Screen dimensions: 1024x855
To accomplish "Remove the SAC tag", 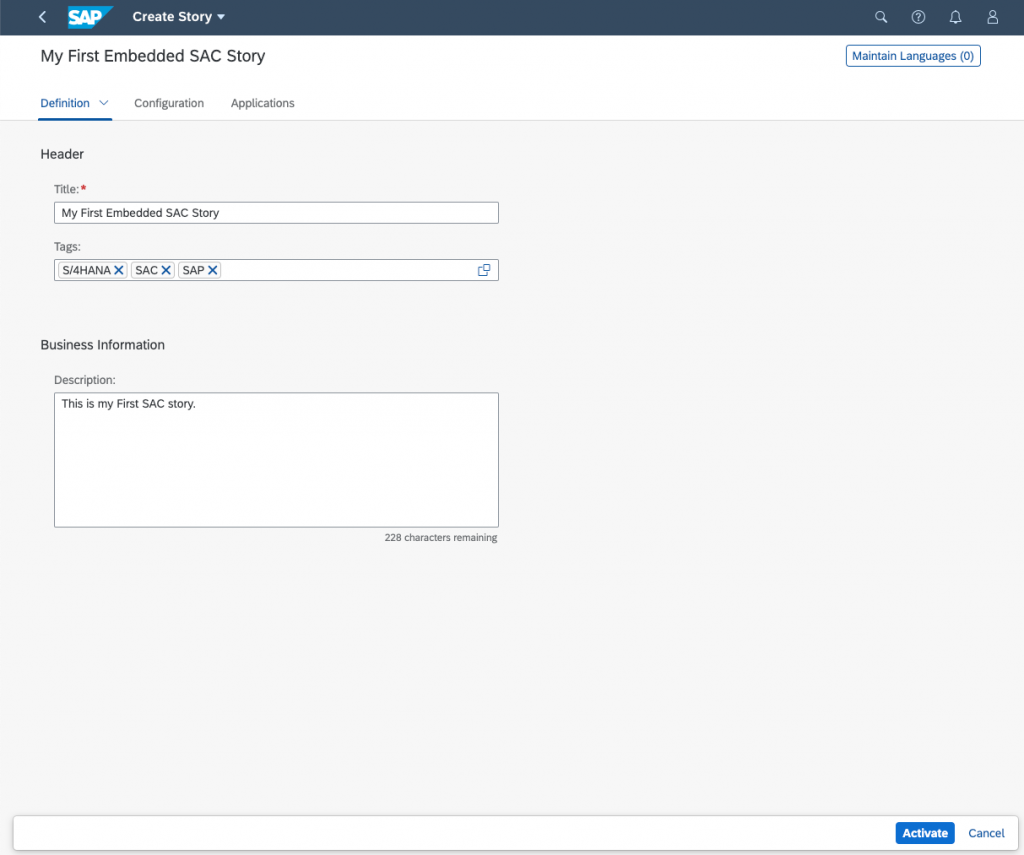I will click(x=166, y=270).
